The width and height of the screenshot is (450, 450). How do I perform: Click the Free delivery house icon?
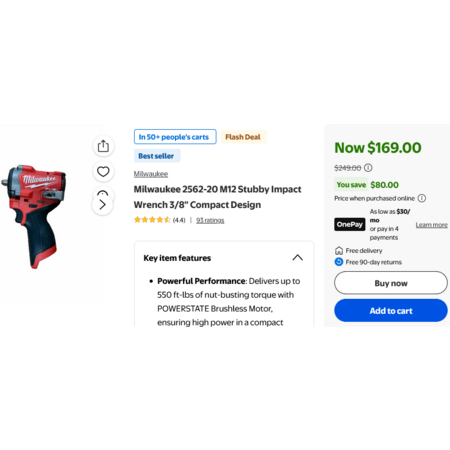pos(339,250)
